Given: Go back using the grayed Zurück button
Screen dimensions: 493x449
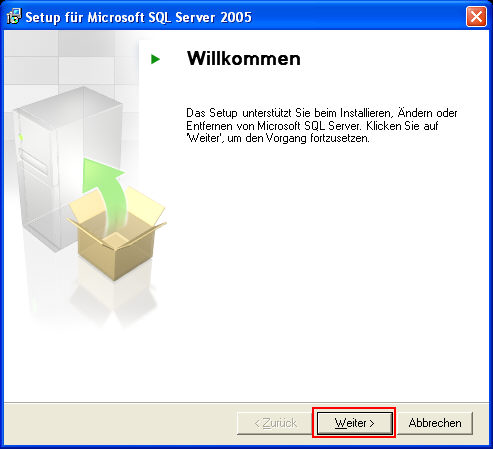Looking at the screenshot, I should coord(275,423).
